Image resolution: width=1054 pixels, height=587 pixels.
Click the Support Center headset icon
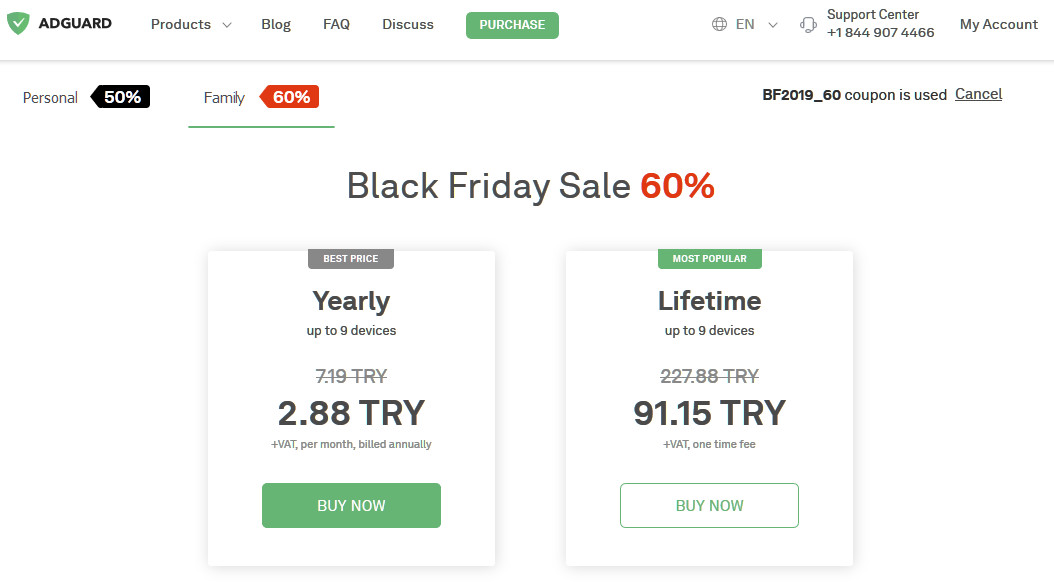(x=808, y=25)
